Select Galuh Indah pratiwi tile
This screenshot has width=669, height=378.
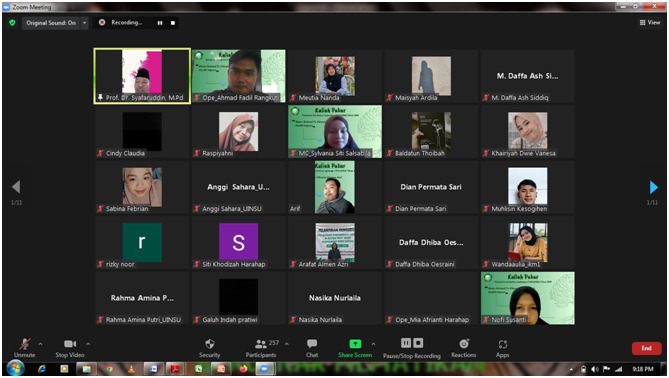[x=239, y=298]
